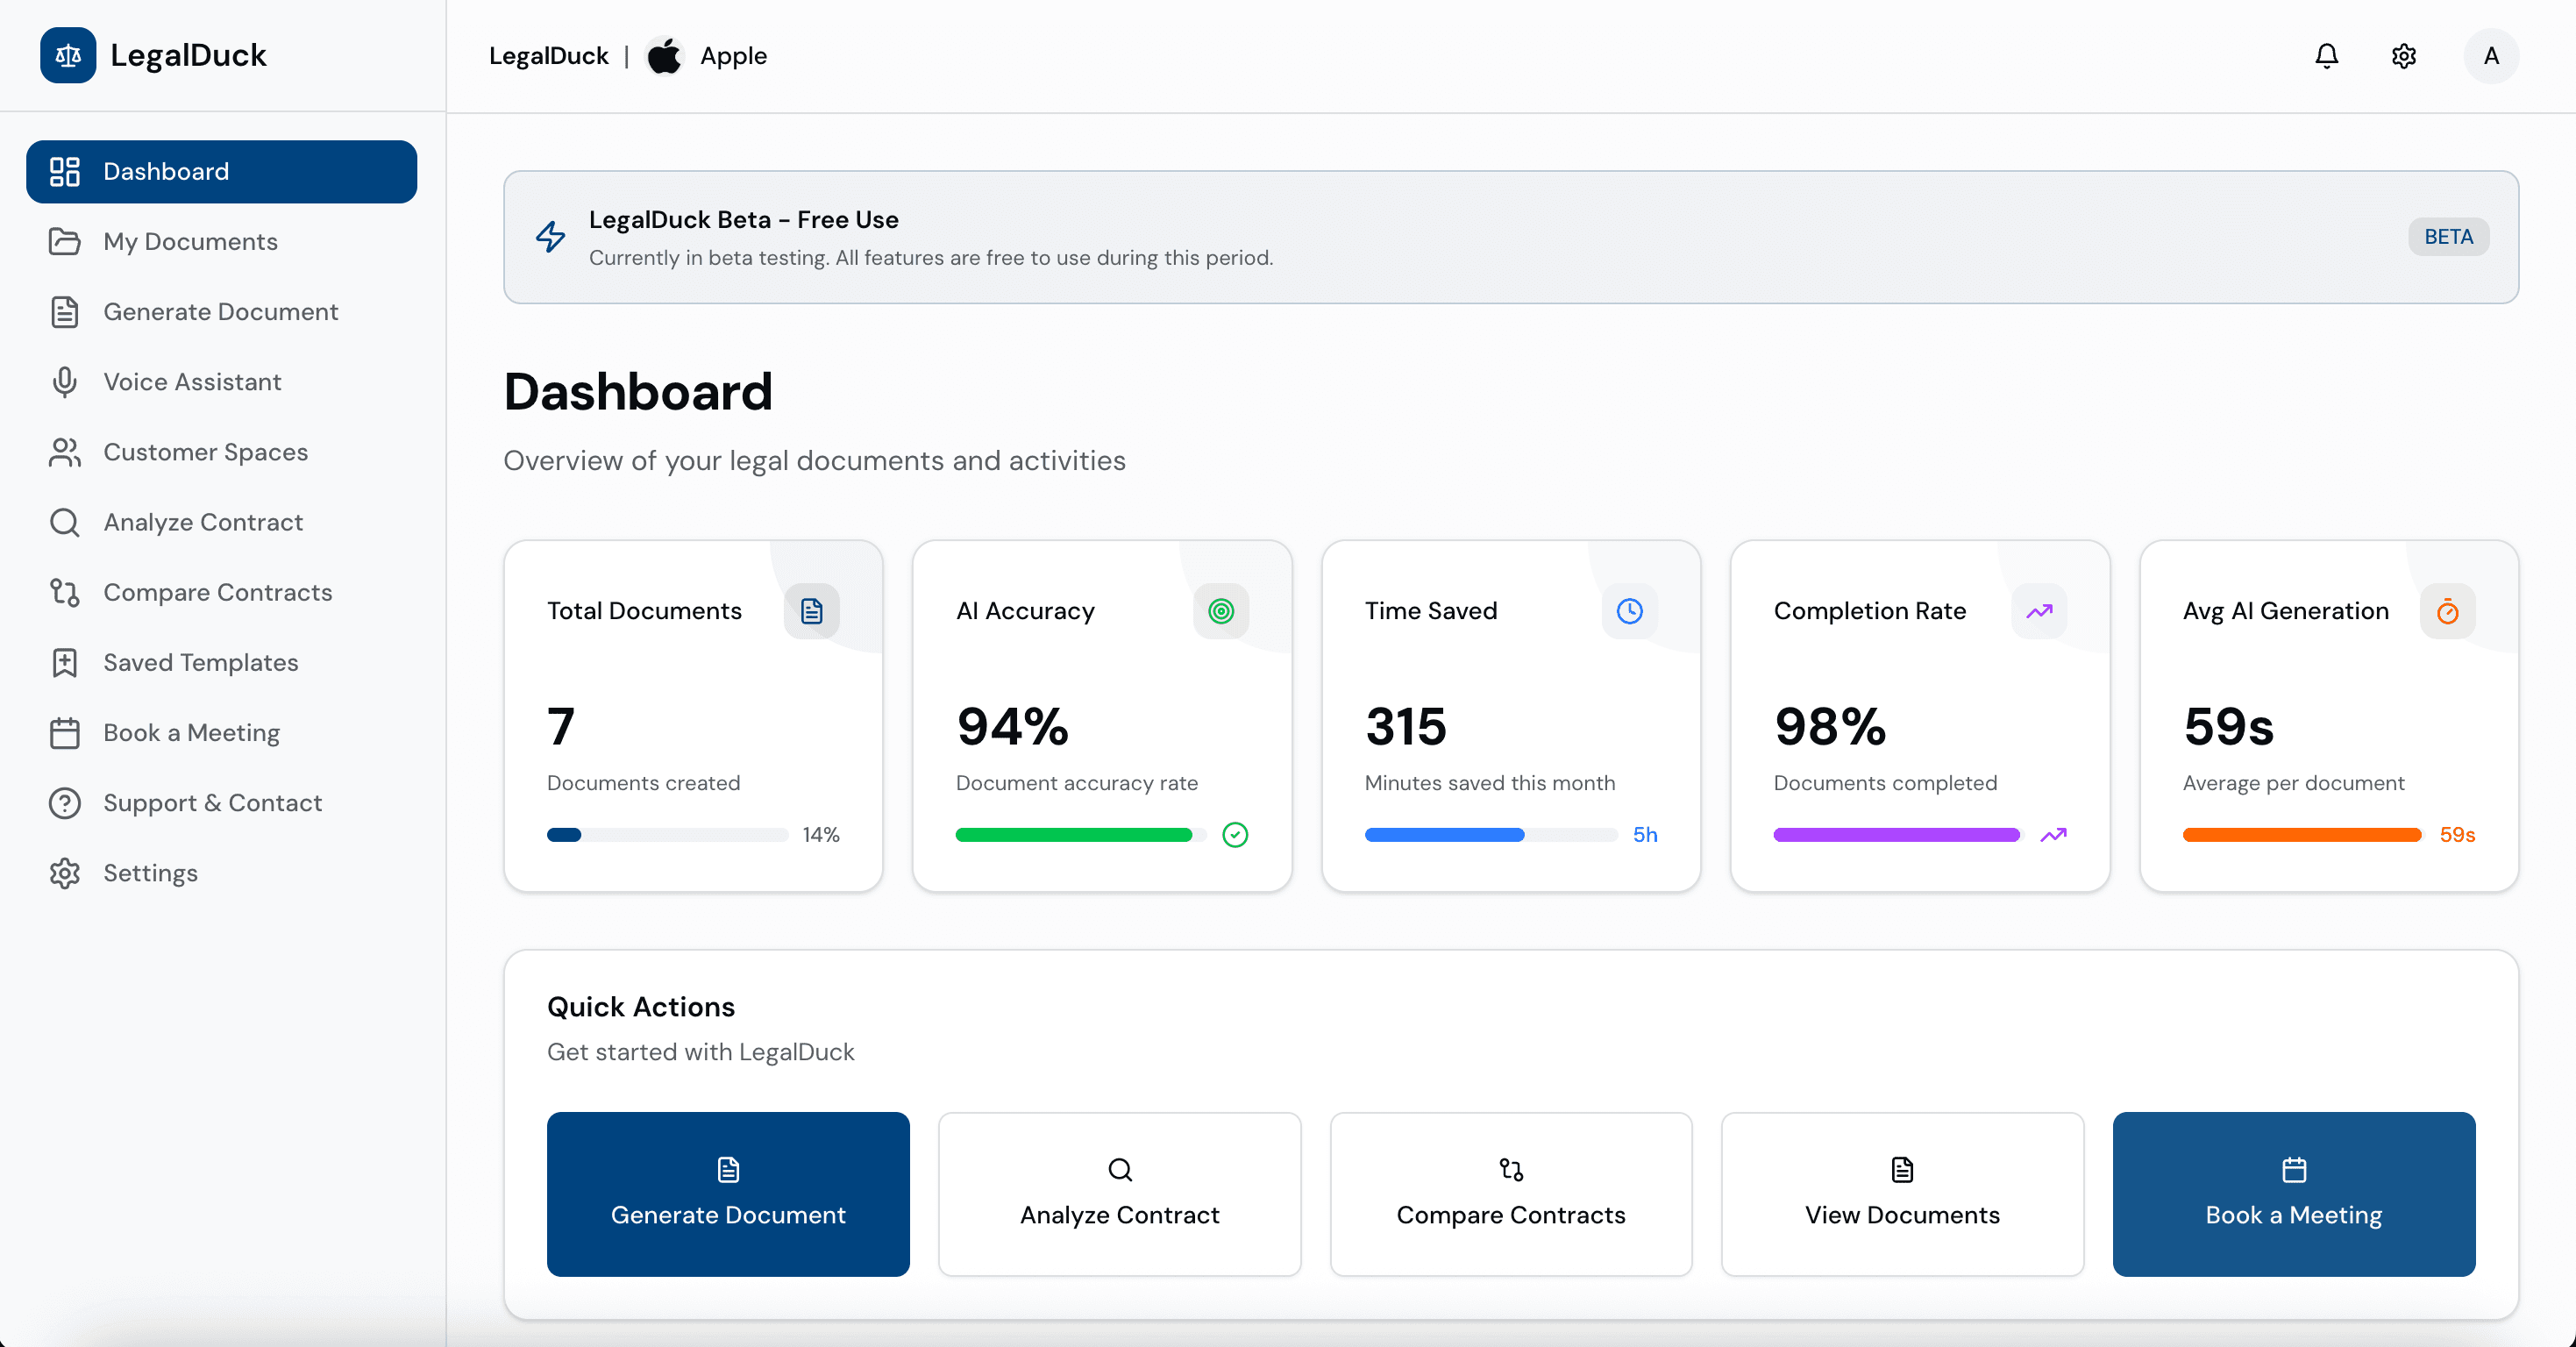The image size is (2576, 1347).
Task: Click the Apple logo in header
Action: tap(664, 56)
